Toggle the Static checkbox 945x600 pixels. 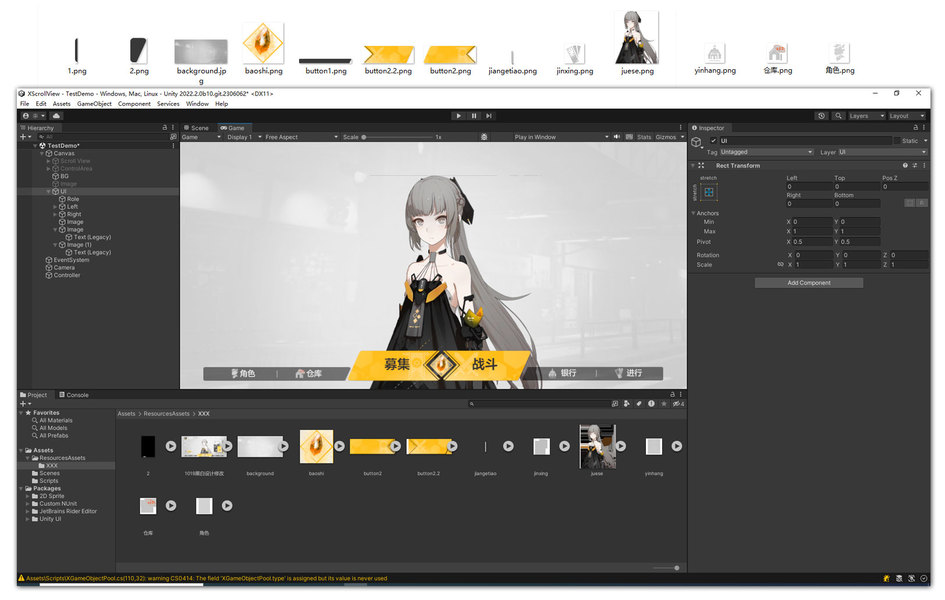click(x=897, y=140)
